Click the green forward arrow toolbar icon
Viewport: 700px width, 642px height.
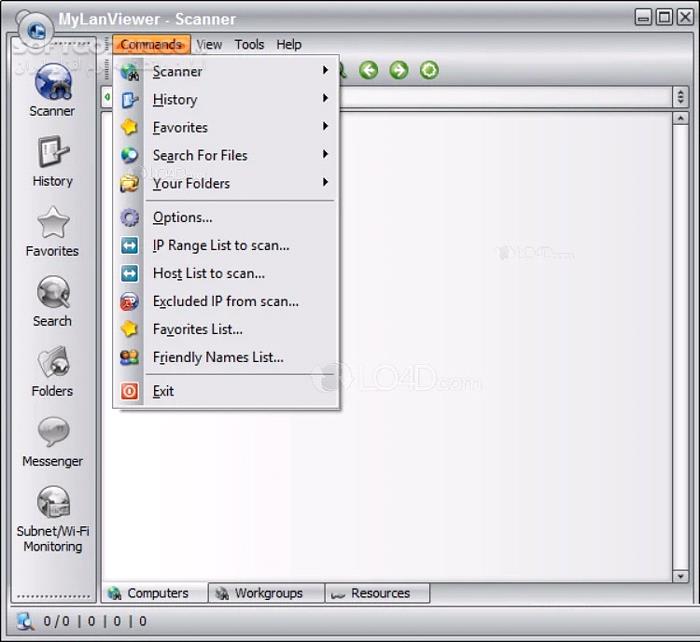point(399,70)
